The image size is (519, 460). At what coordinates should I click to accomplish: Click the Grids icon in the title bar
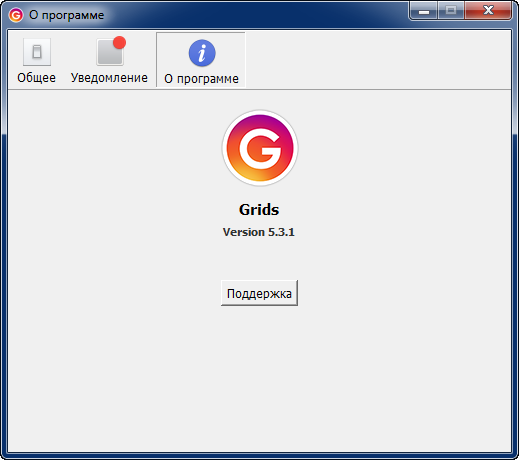pos(16,15)
